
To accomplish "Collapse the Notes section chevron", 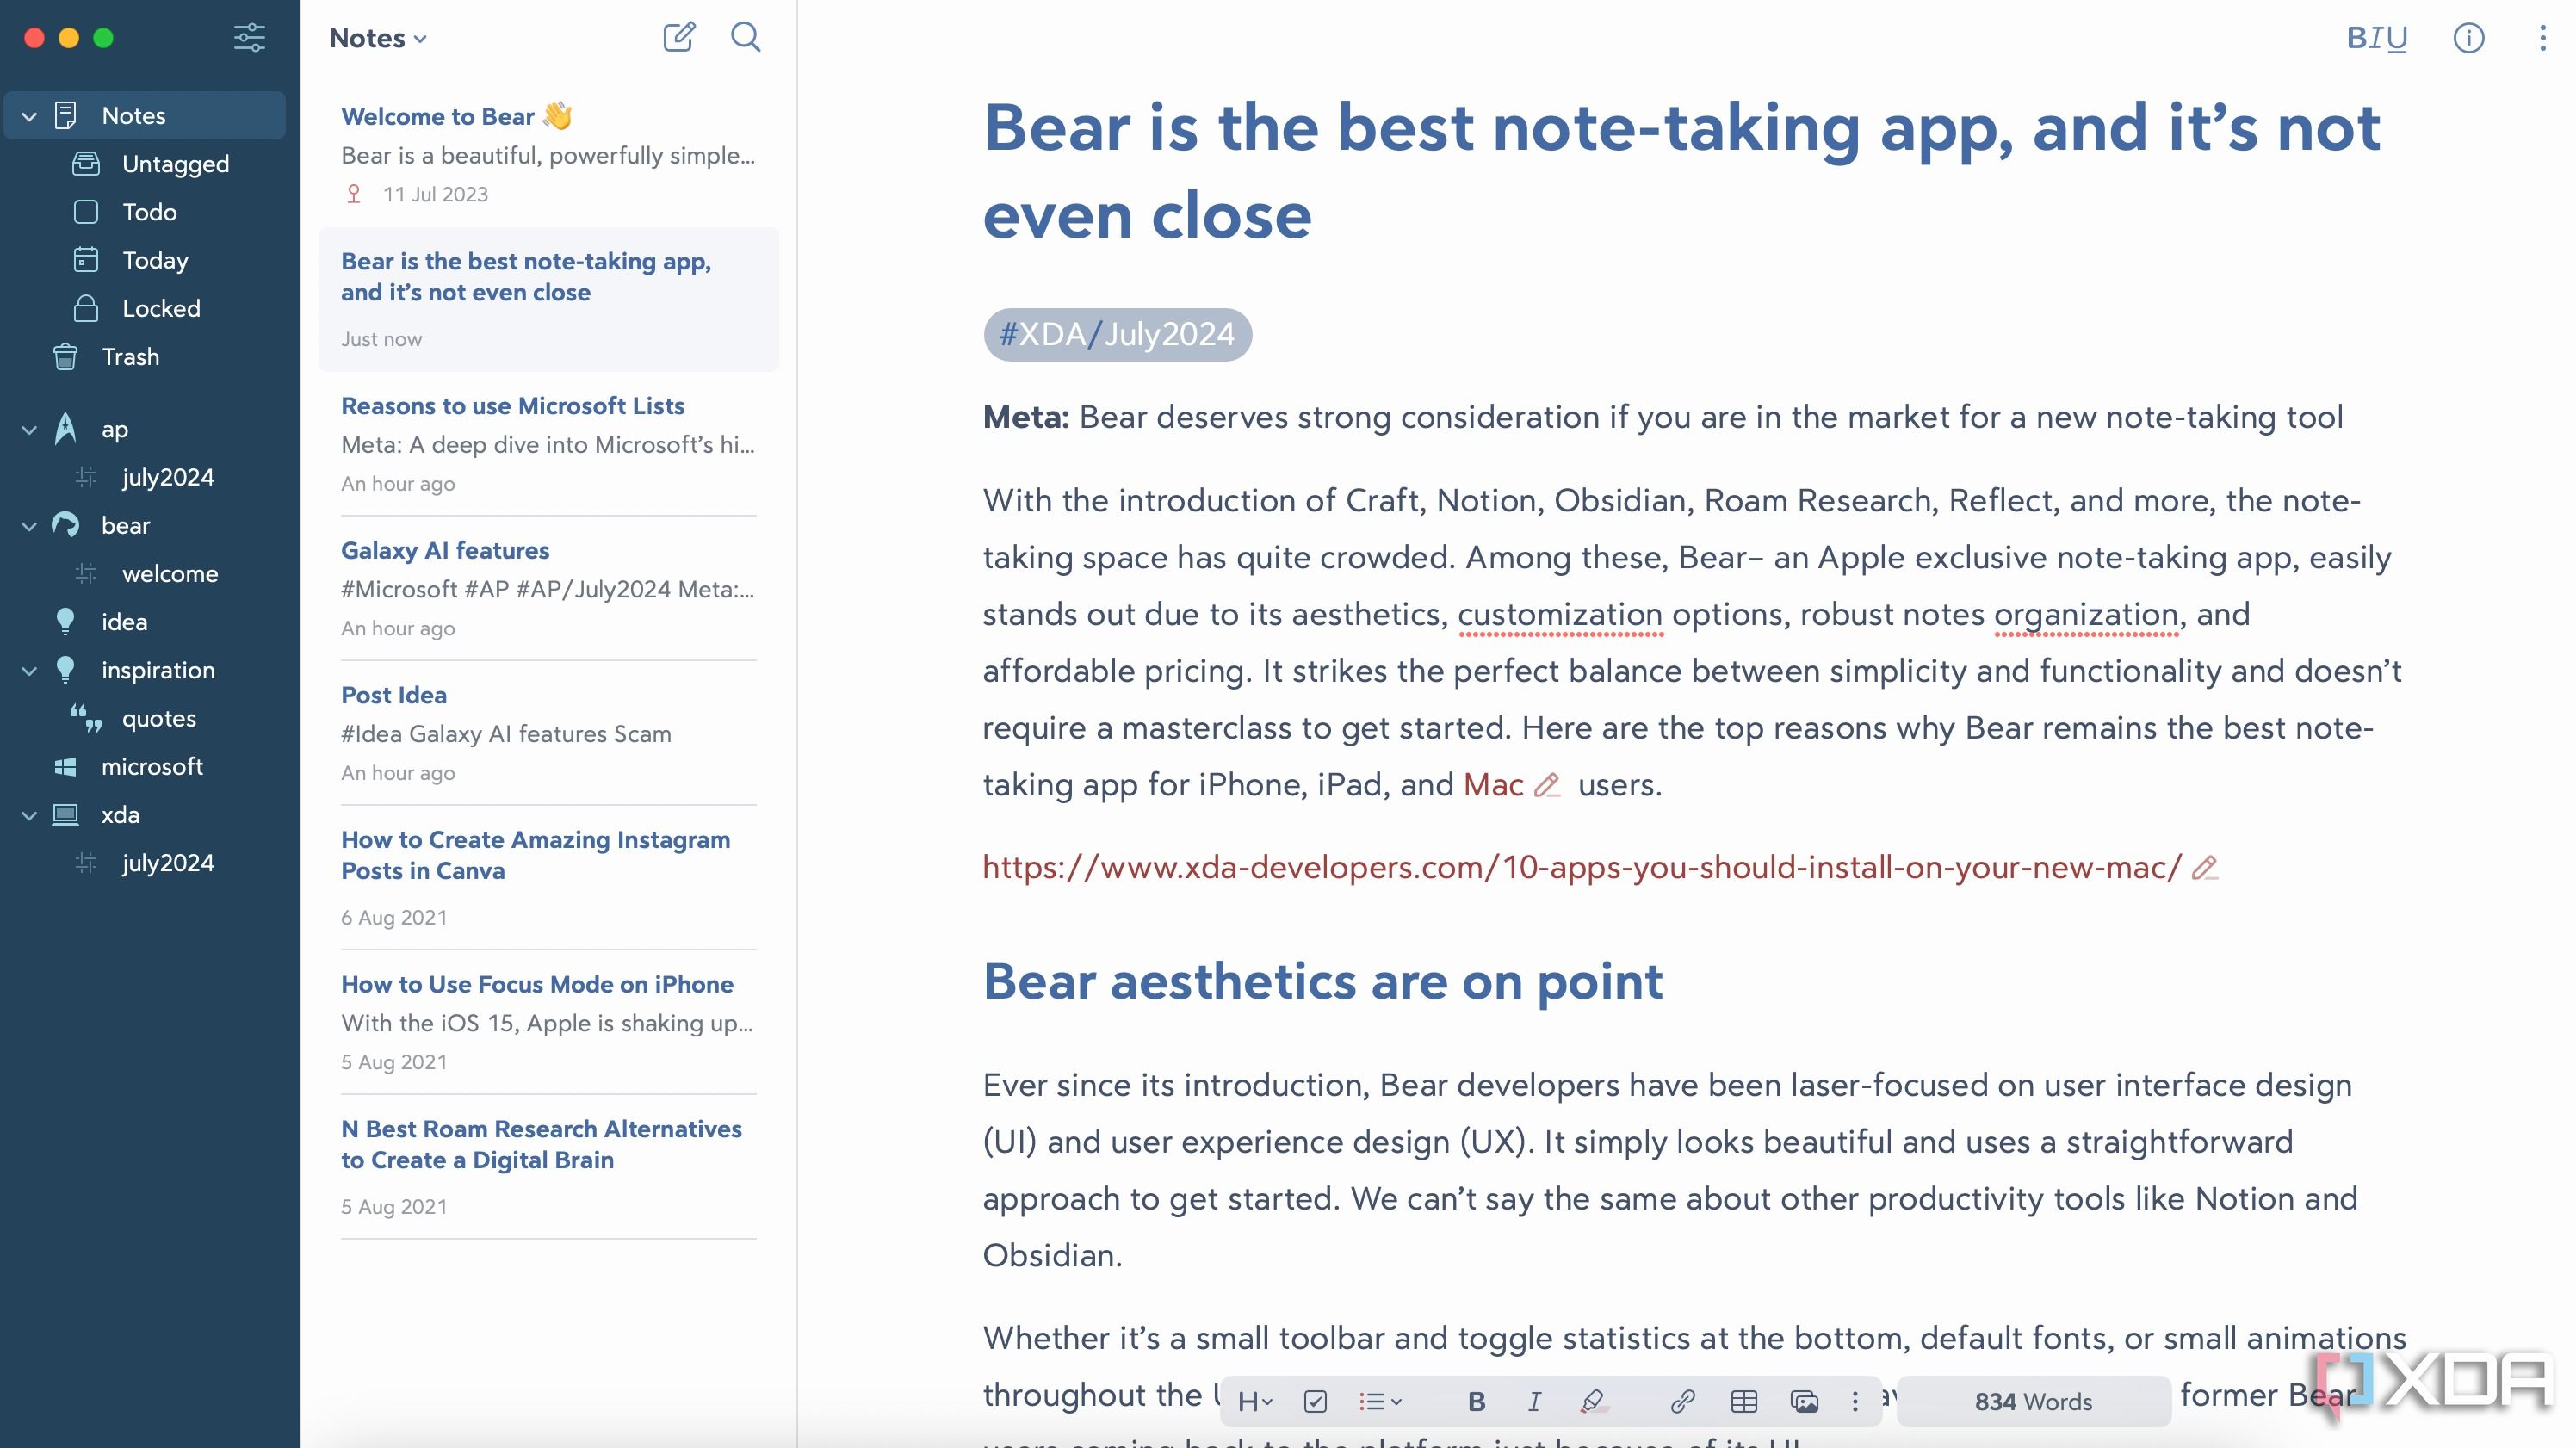I will [x=29, y=116].
